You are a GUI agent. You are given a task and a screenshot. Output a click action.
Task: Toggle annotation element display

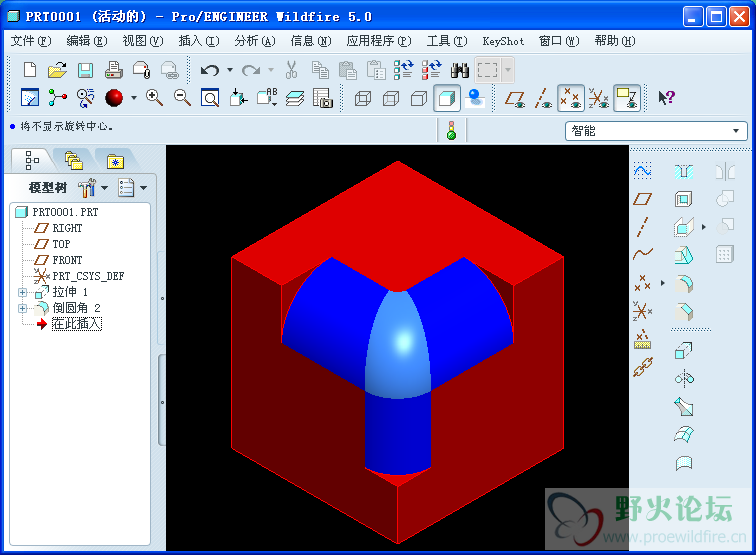tap(627, 98)
